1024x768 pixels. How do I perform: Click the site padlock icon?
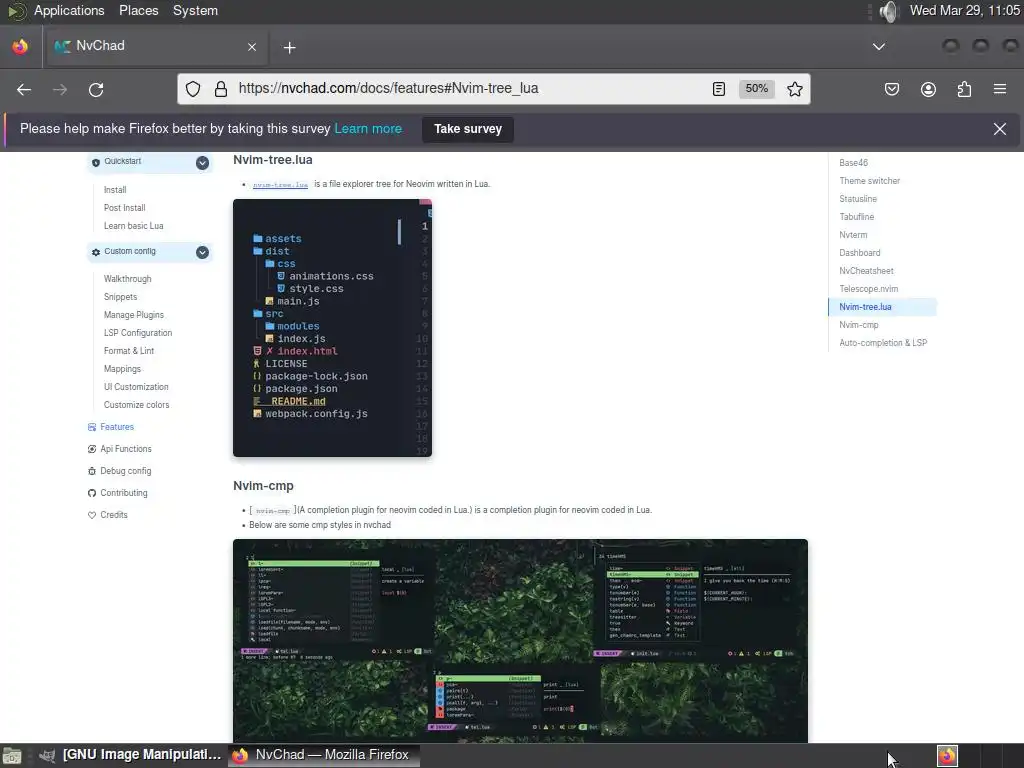[221, 89]
